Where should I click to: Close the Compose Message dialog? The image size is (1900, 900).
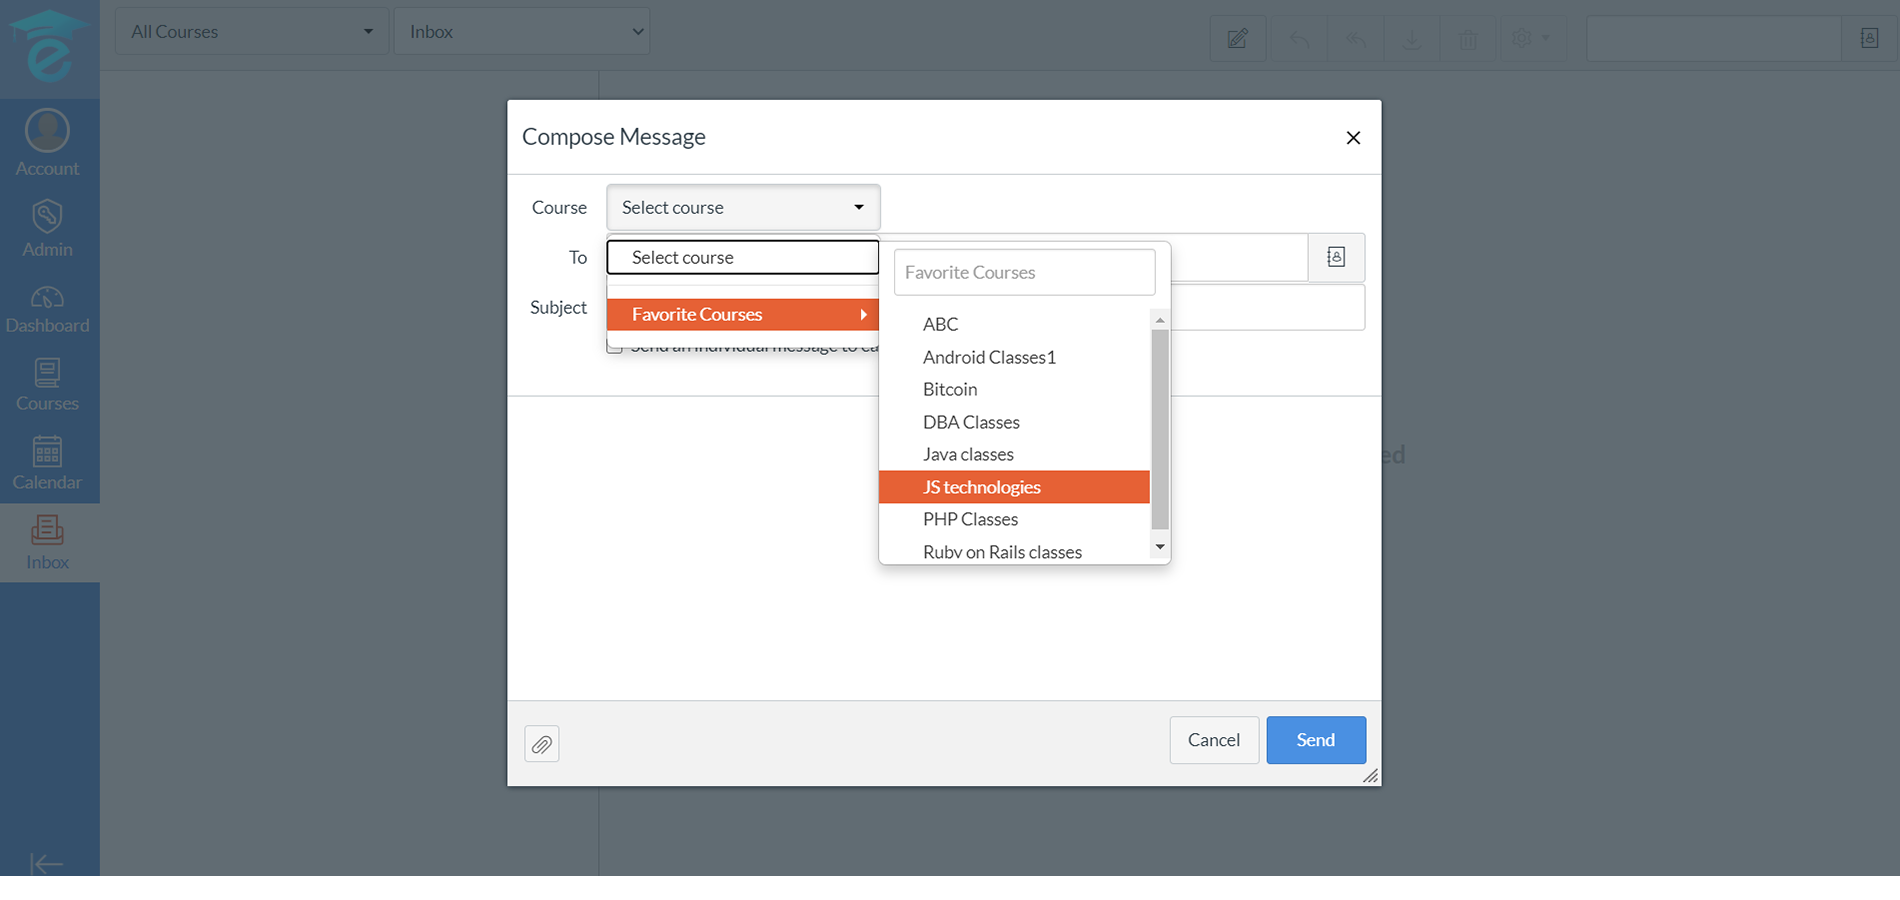click(1353, 138)
